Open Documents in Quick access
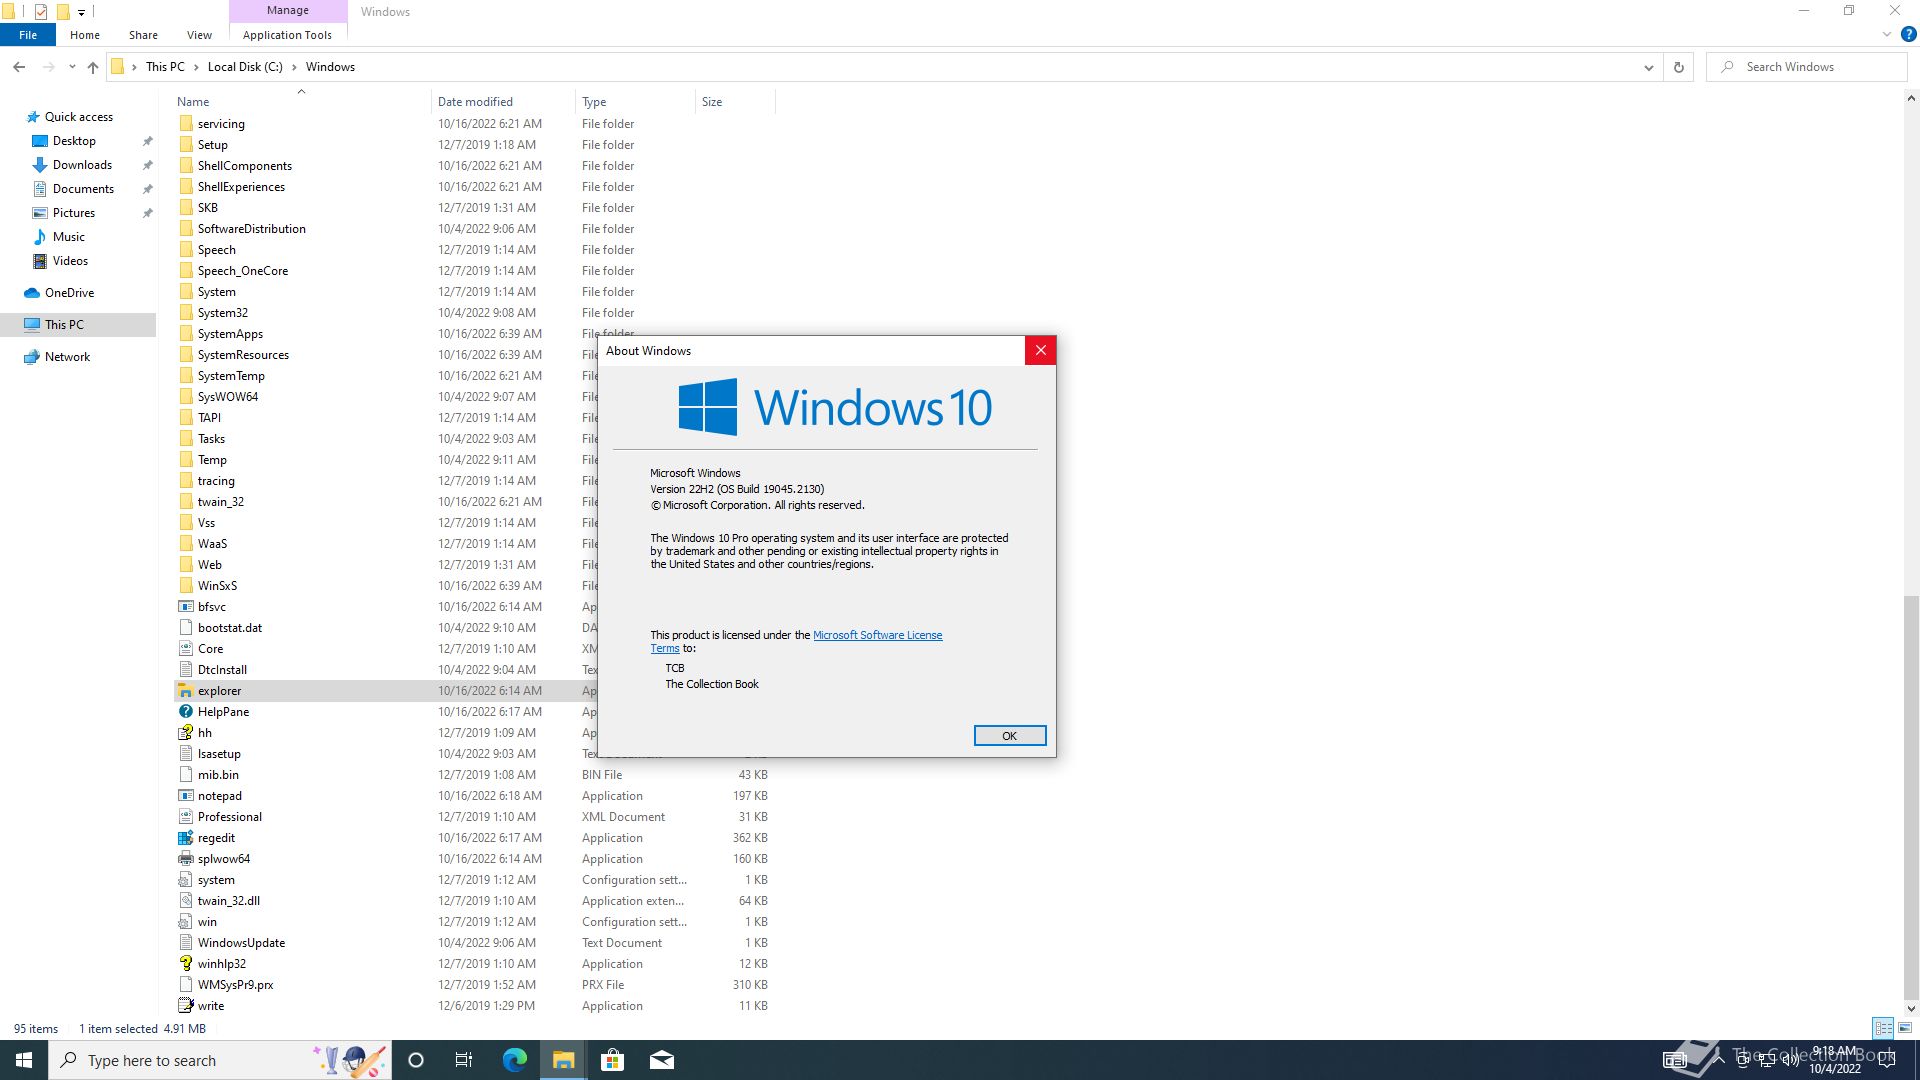Image resolution: width=1920 pixels, height=1080 pixels. click(83, 189)
